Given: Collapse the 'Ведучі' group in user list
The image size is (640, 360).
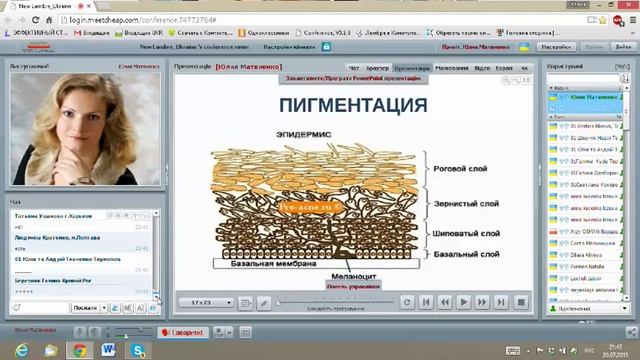Looking at the screenshot, I should (x=551, y=88).
